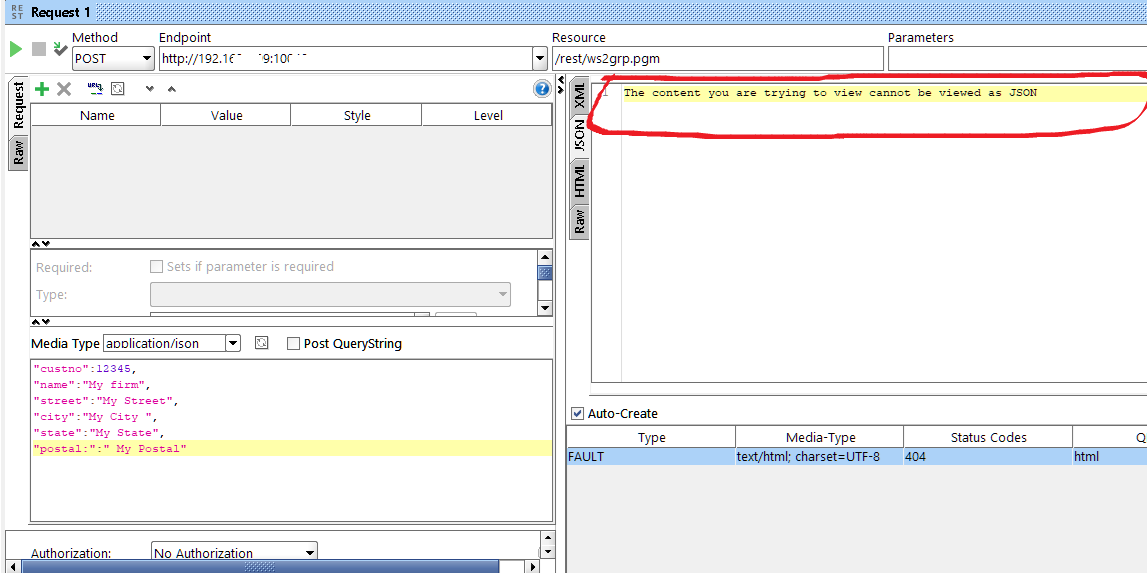
Task: Click the "custno":12345 line in the body
Action: [85, 368]
